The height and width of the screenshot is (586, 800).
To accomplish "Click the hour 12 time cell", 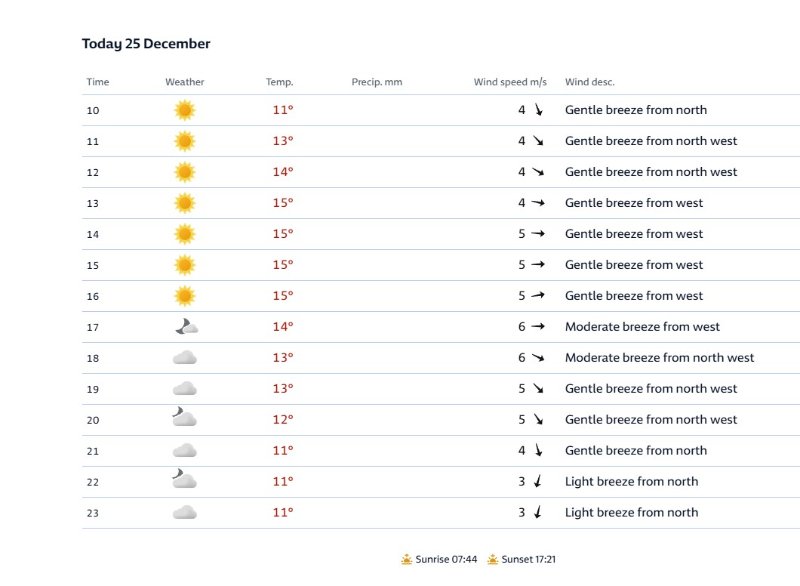I will tap(93, 172).
